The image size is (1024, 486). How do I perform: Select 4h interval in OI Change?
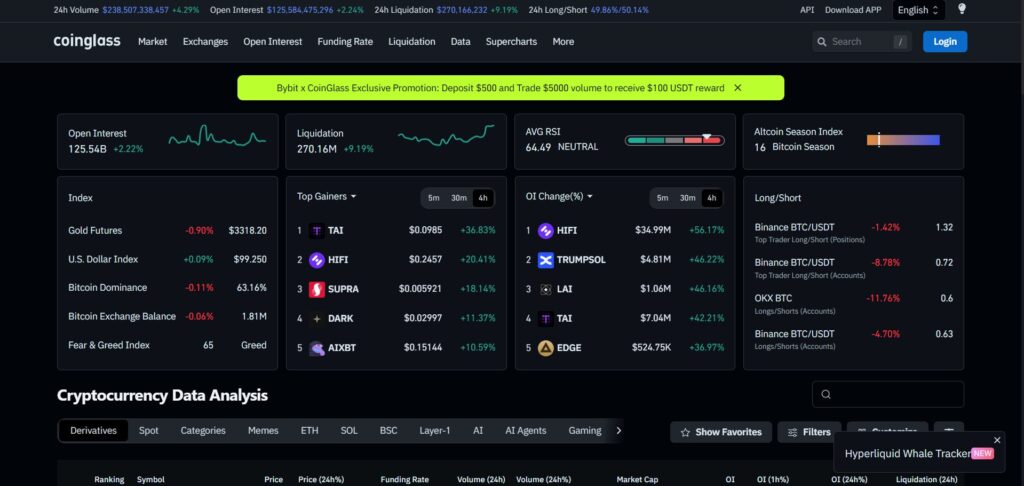click(711, 198)
